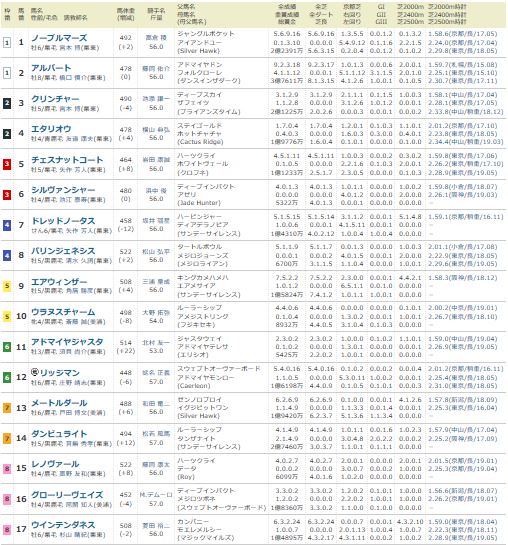
Task: Click red frame 3 icon beside チェスナットコート
Action: (x=7, y=164)
